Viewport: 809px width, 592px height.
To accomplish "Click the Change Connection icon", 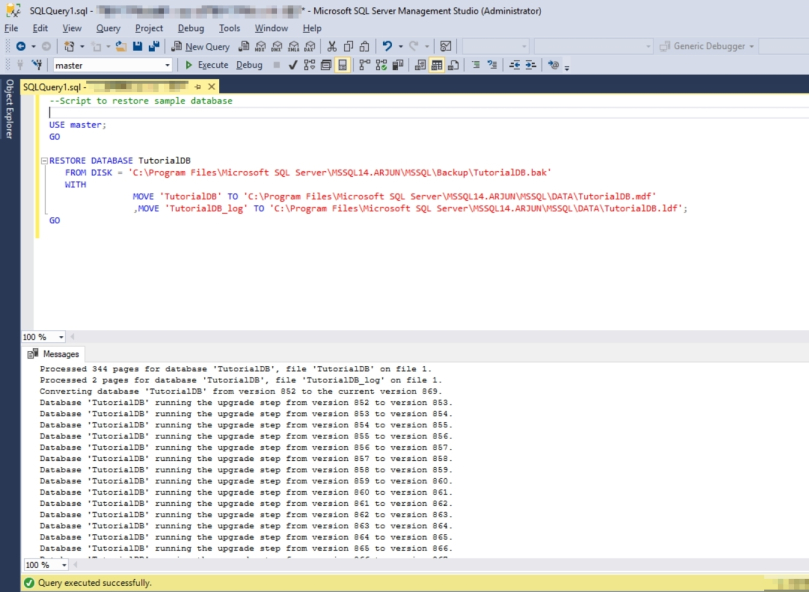I will (37, 65).
